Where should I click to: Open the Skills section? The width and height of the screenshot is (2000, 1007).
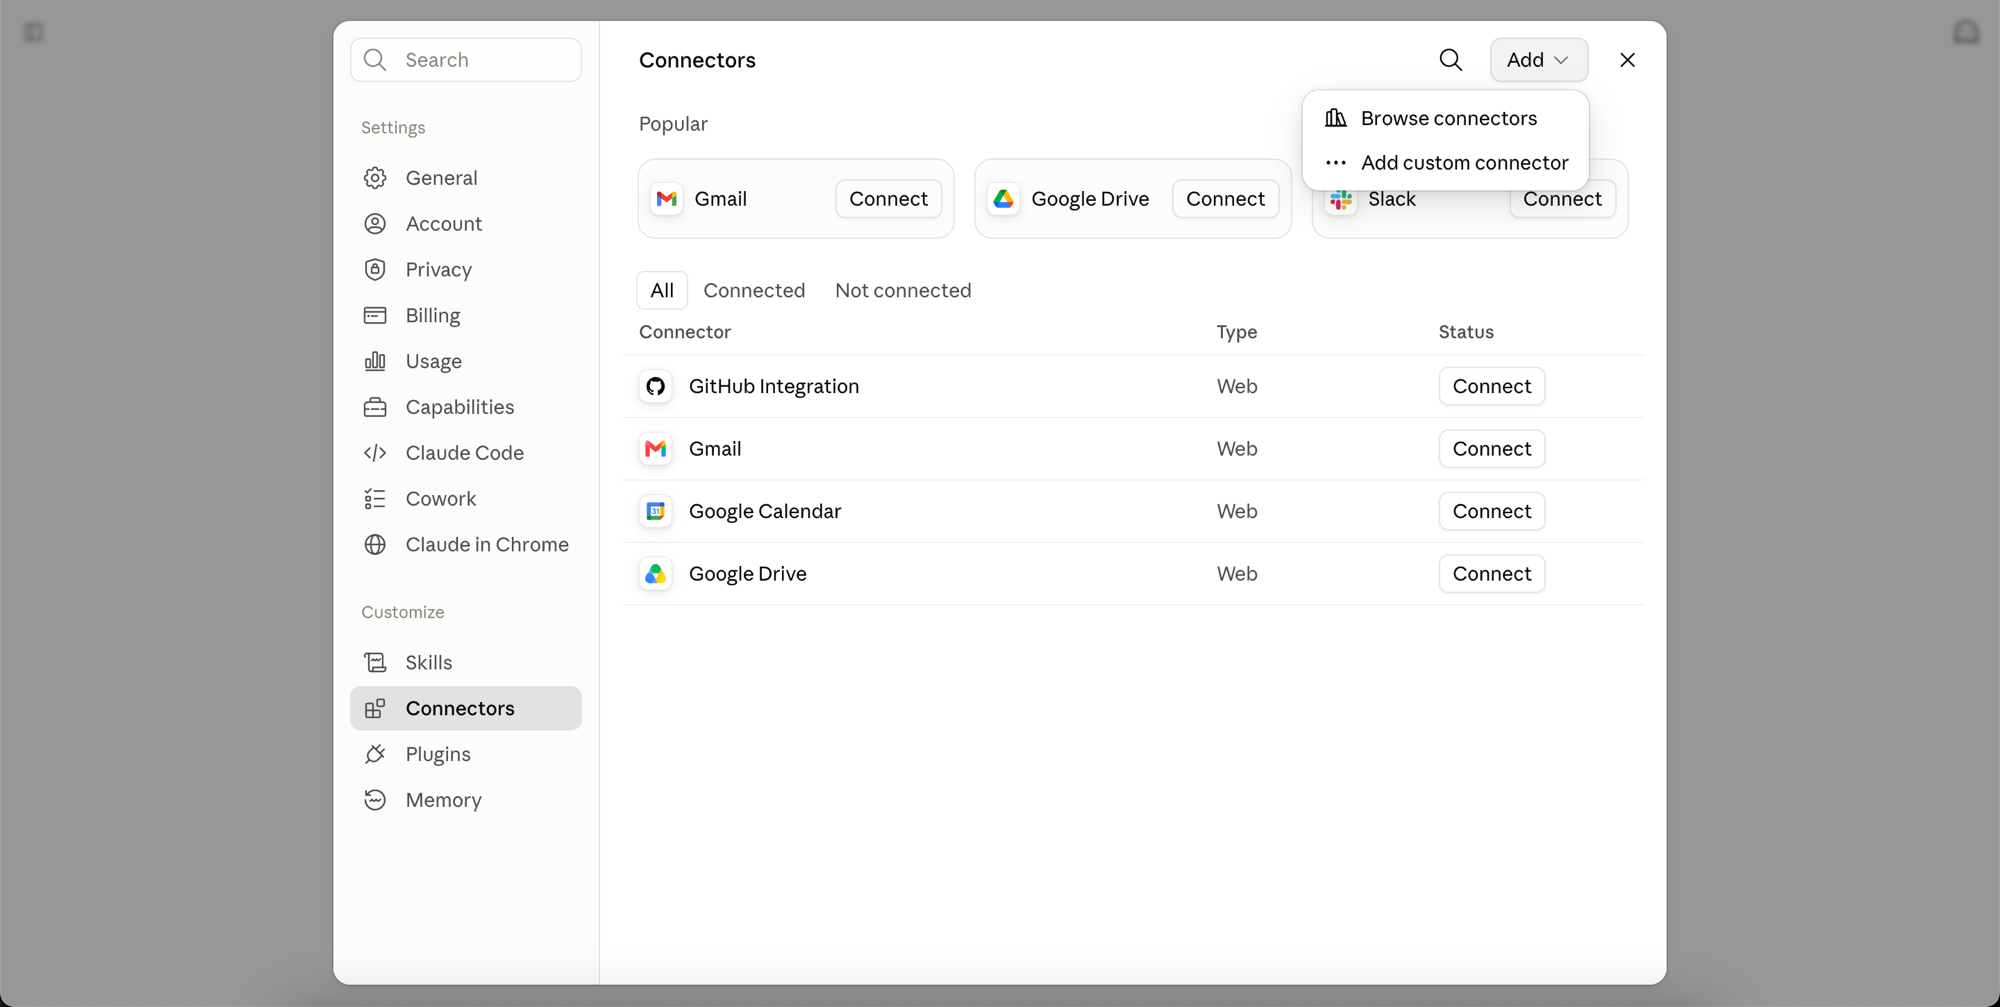(466, 663)
